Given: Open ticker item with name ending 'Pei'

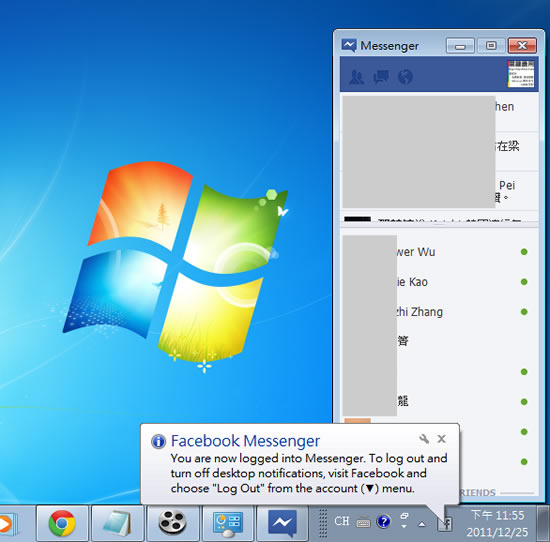Looking at the screenshot, I should 439,192.
